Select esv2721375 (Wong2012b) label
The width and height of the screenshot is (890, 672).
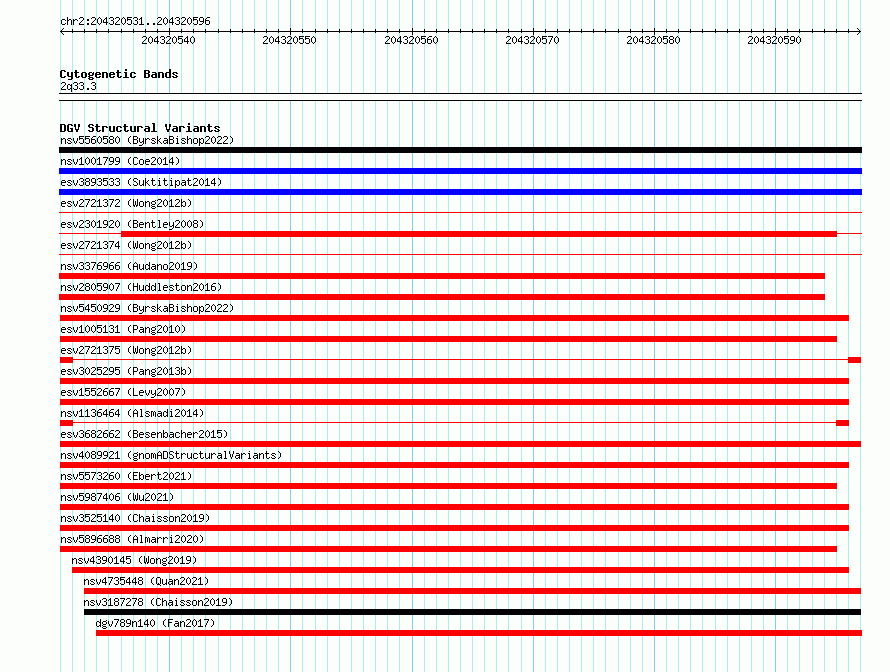[126, 350]
